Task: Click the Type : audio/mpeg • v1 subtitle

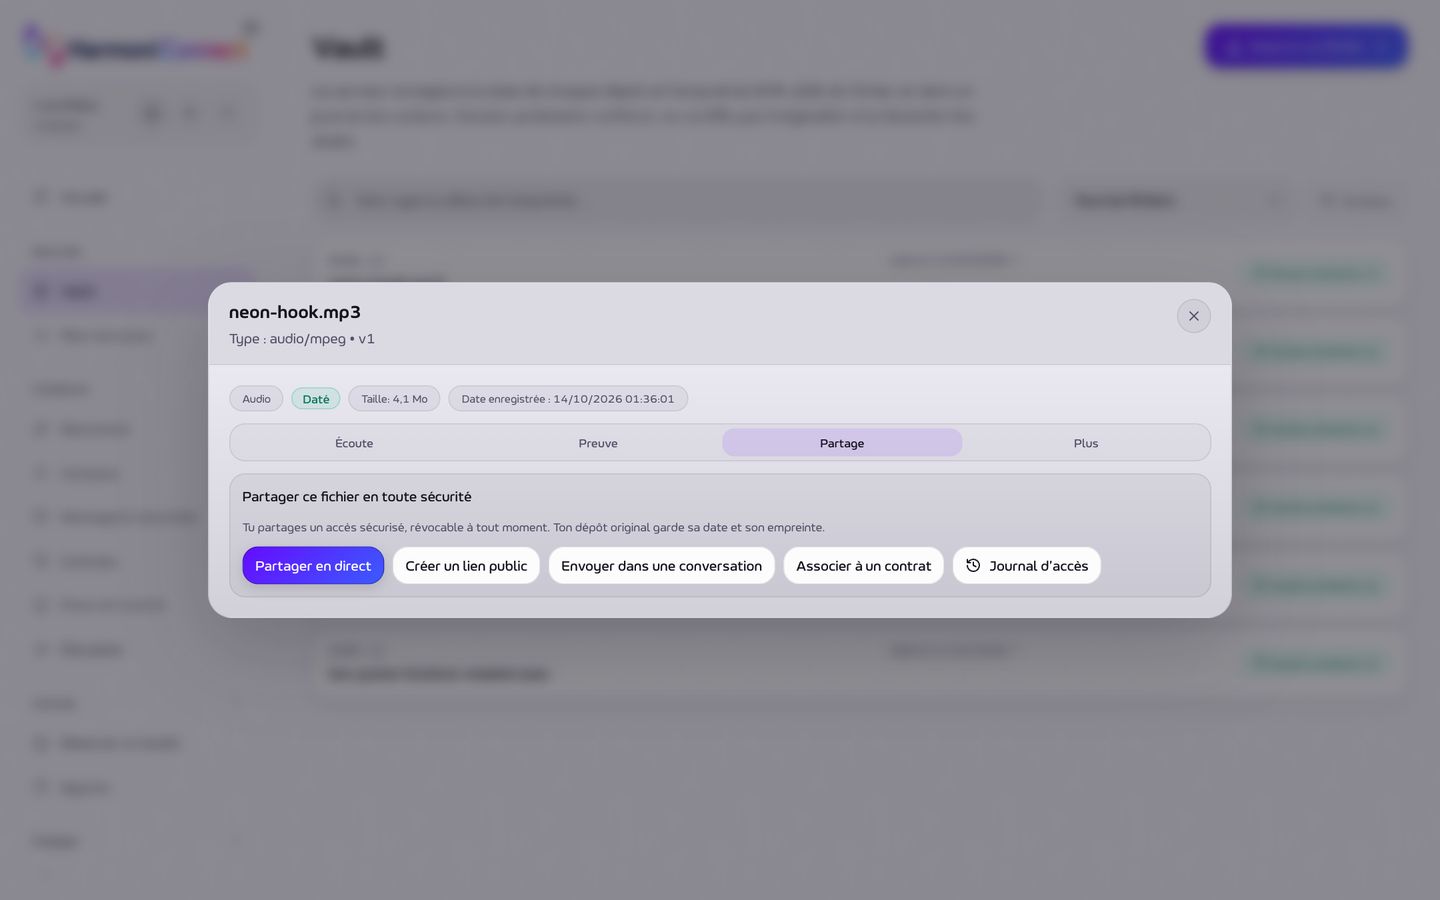Action: click(302, 339)
